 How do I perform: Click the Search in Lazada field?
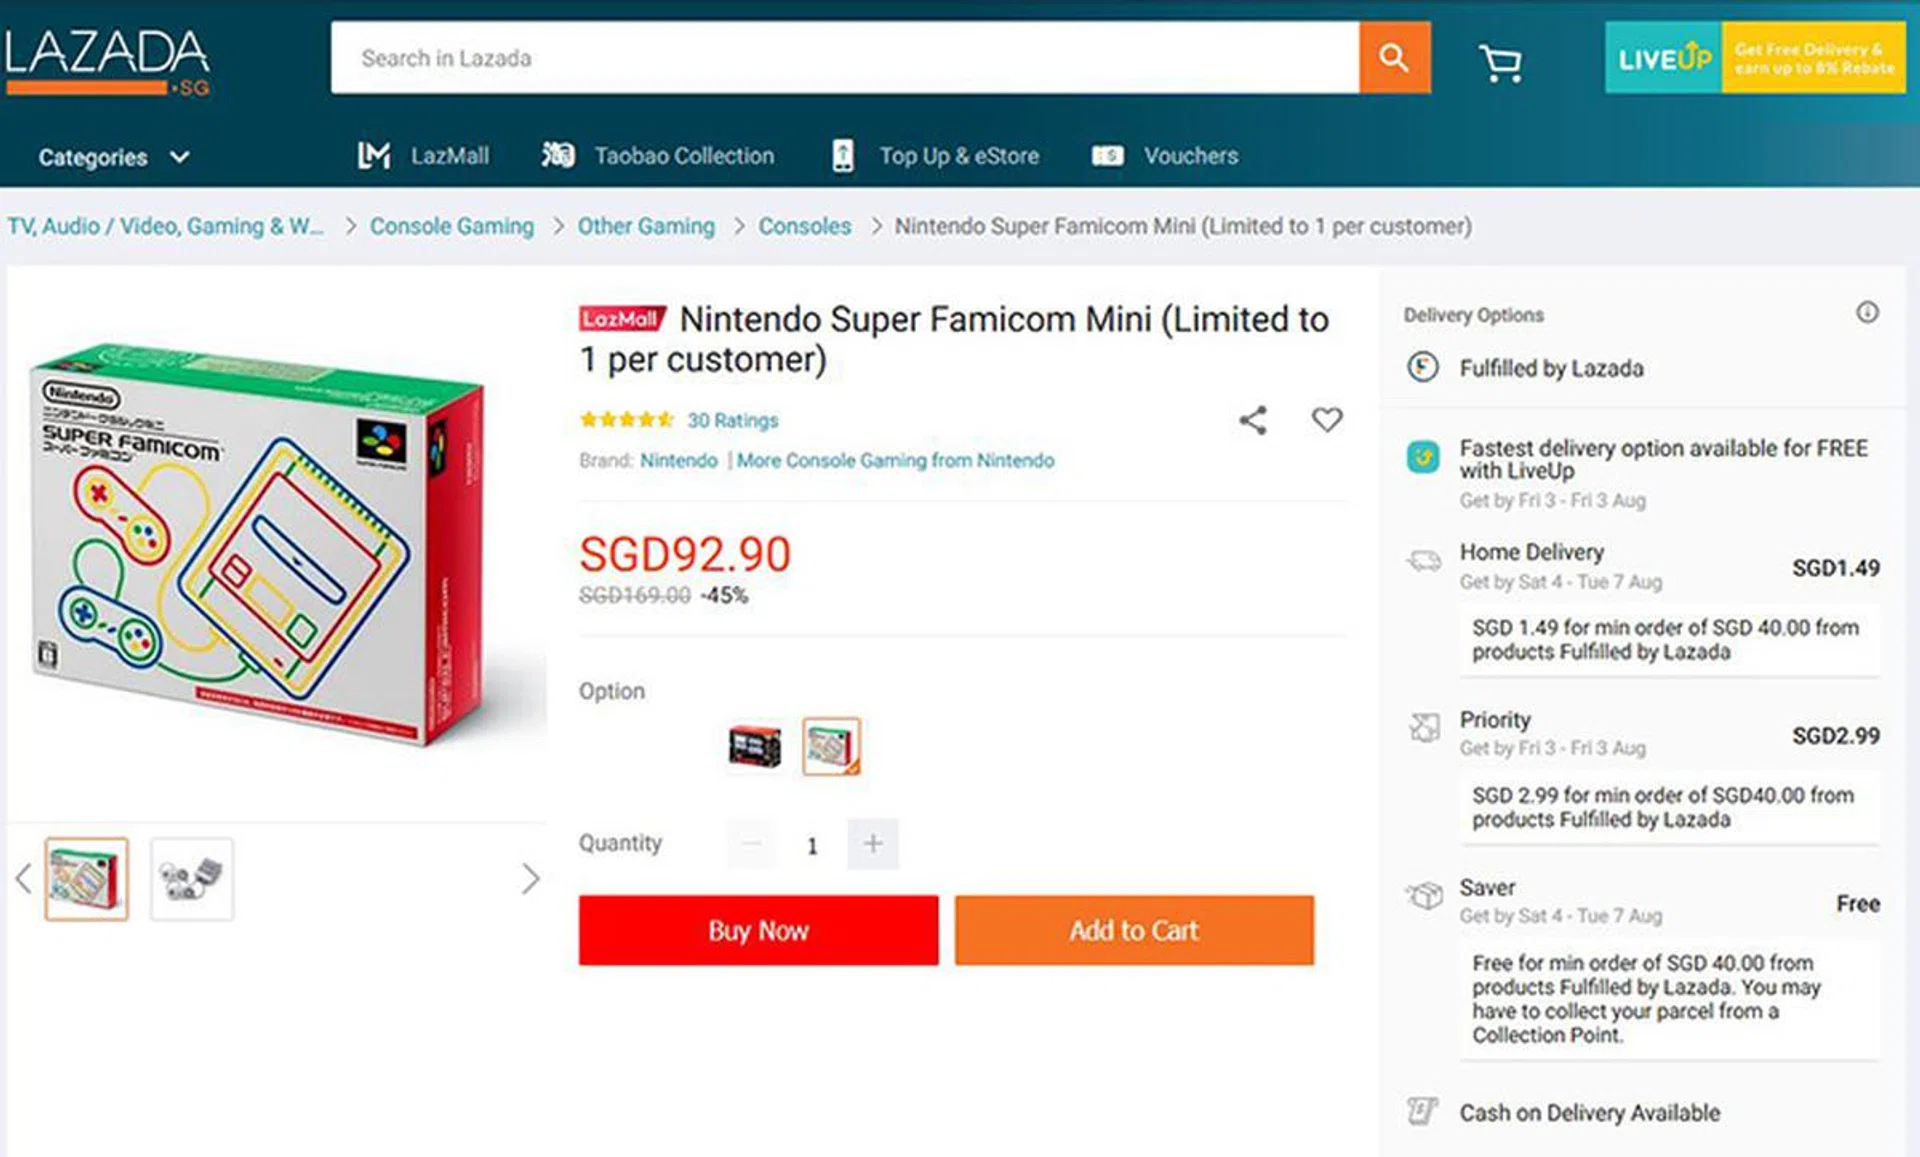click(x=845, y=58)
